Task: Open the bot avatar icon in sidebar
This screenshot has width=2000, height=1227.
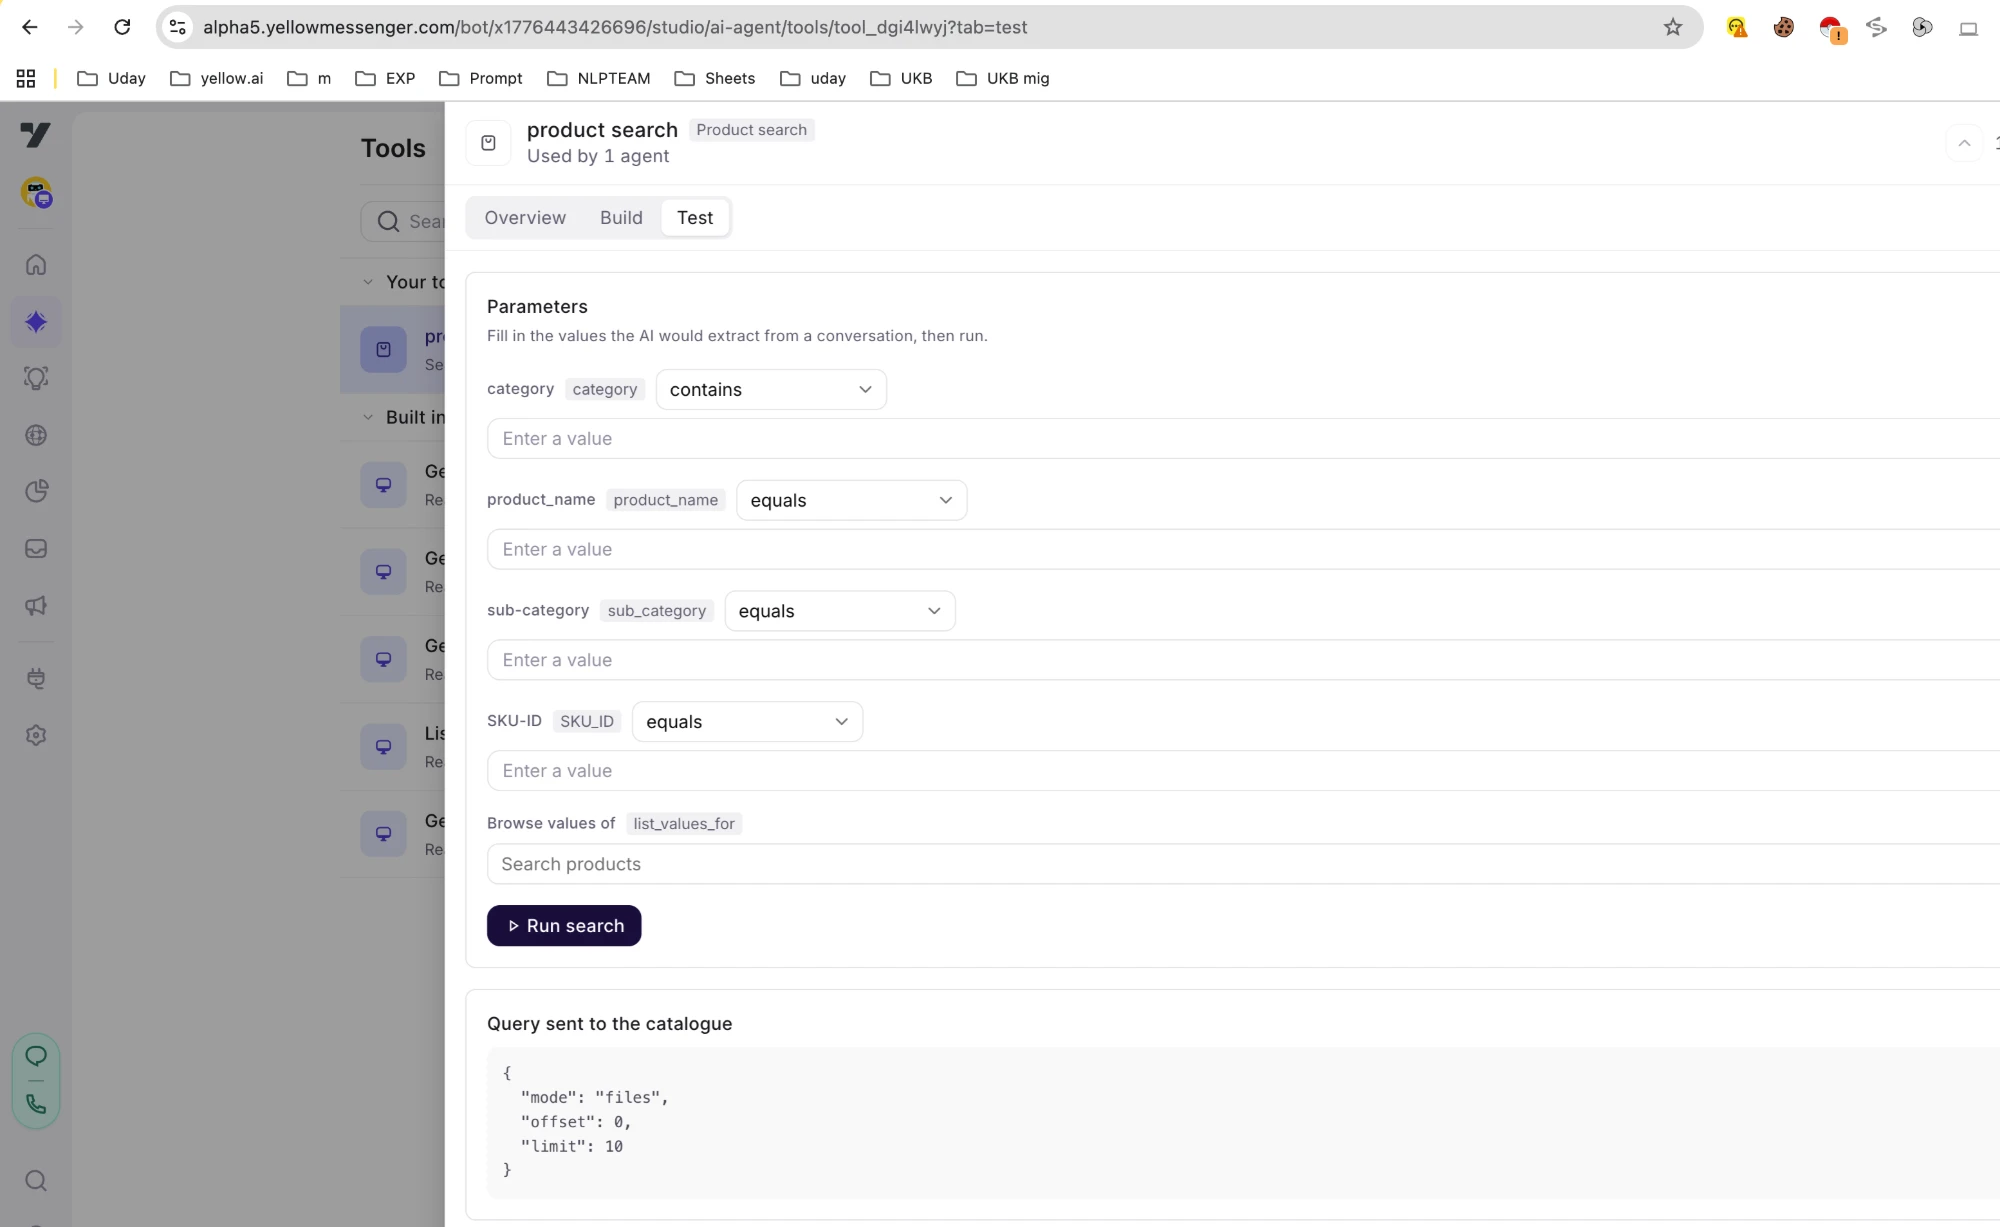Action: pos(36,191)
